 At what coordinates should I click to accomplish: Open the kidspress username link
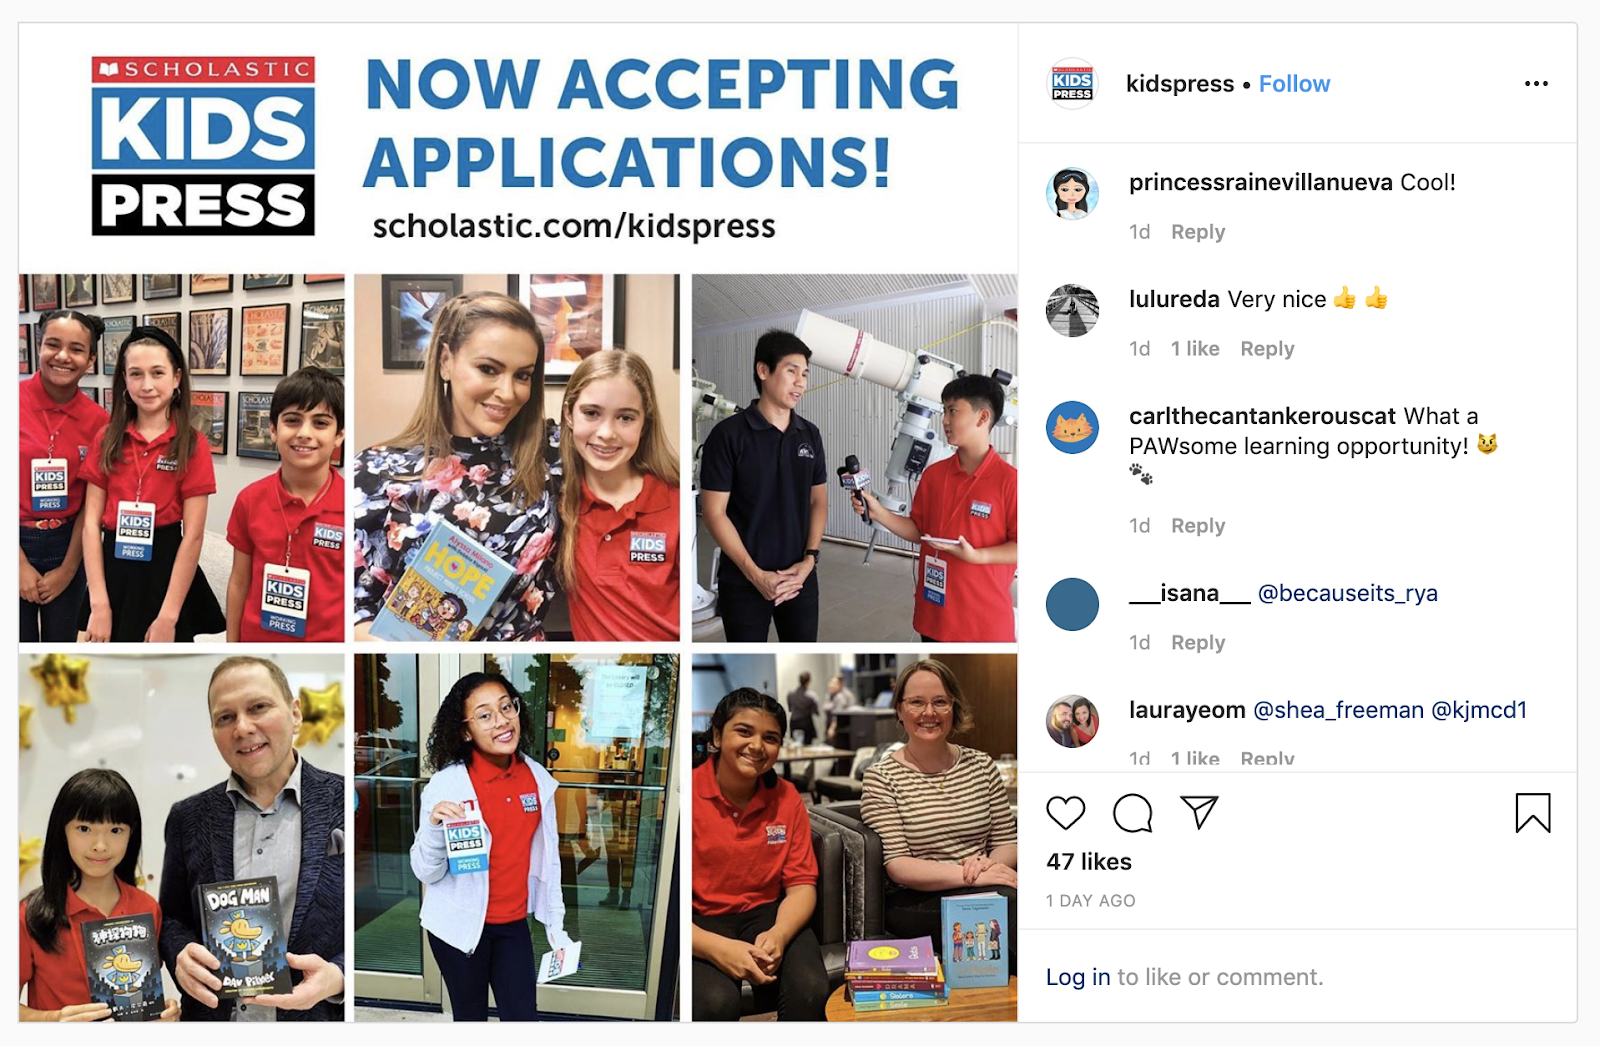[x=1180, y=84]
